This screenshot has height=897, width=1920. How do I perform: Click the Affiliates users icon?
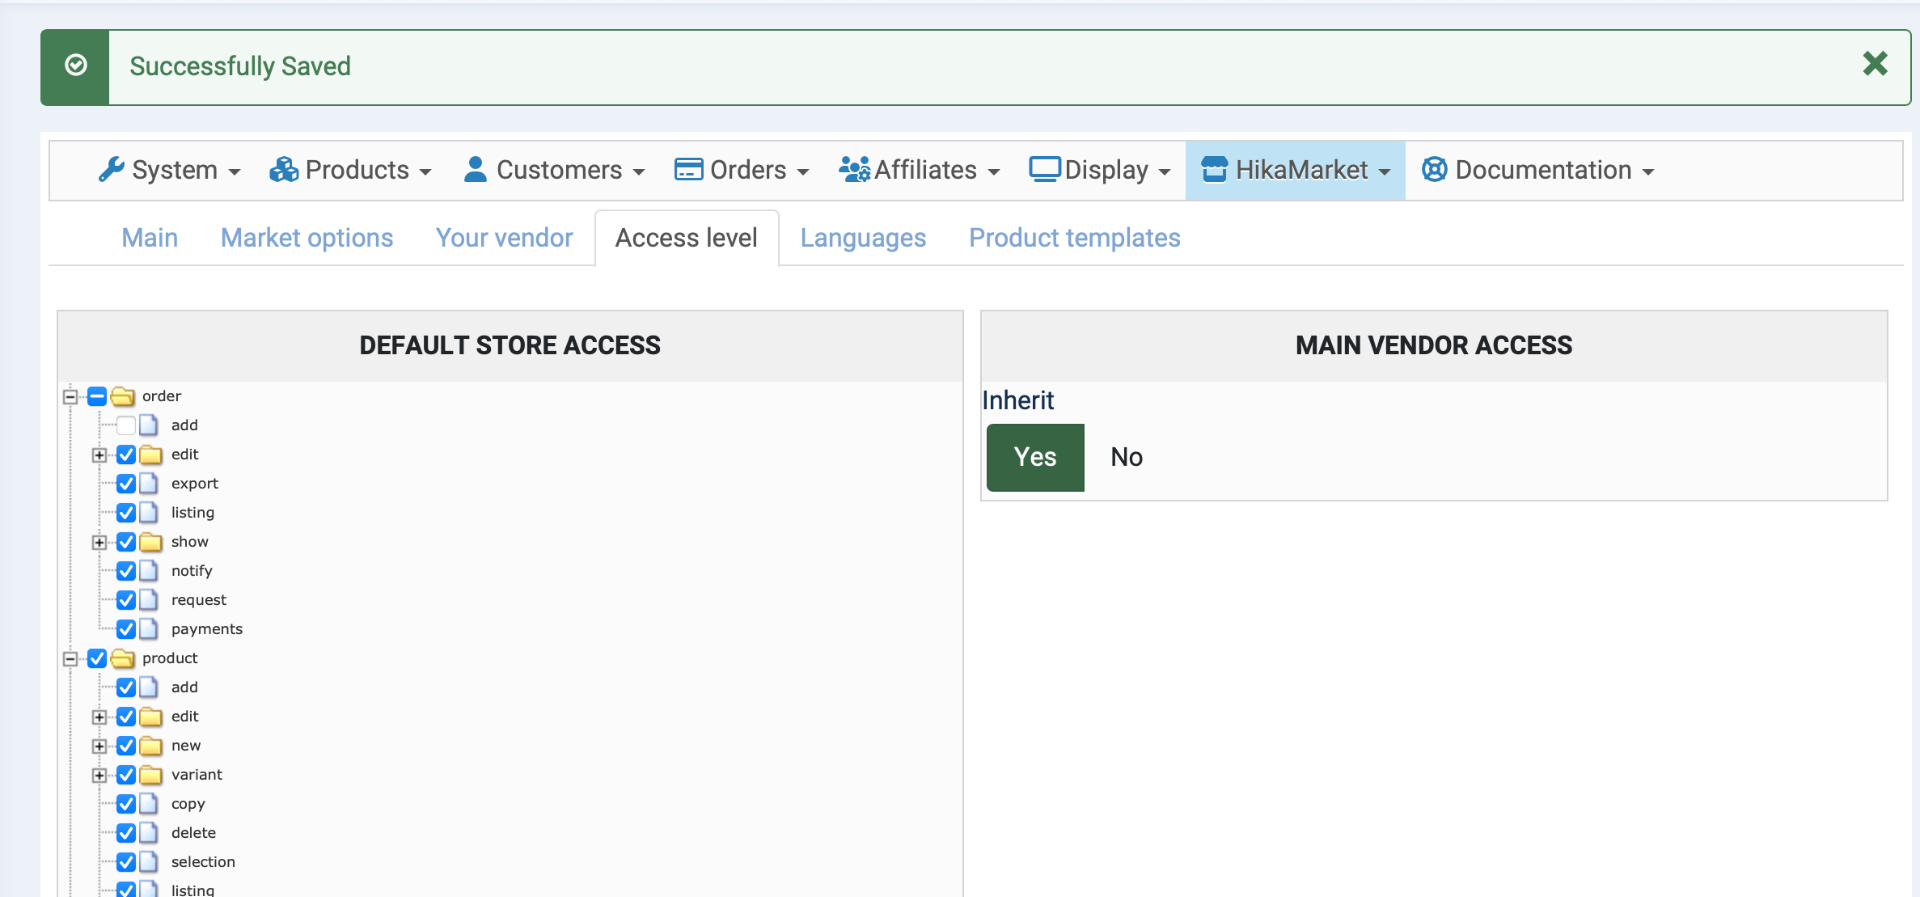[854, 170]
